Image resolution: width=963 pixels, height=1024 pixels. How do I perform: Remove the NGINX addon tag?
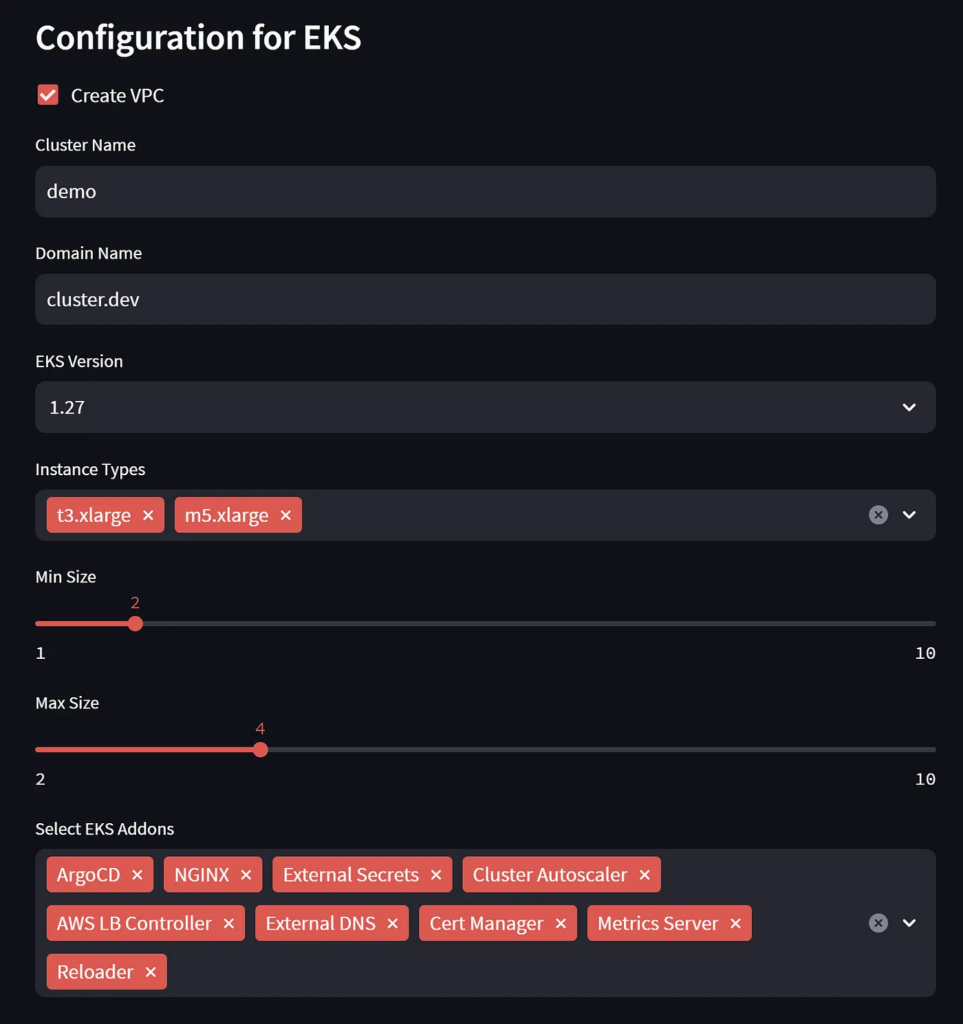coord(246,875)
